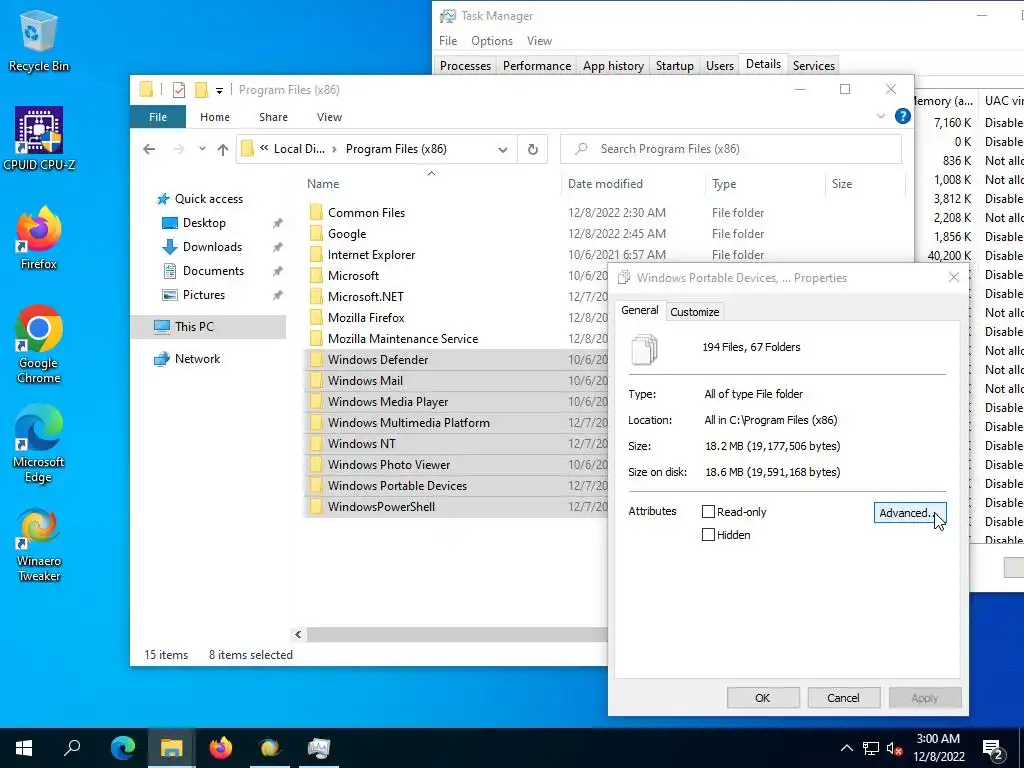
Task: Sort files by the Type column
Action: pyautogui.click(x=765, y=184)
